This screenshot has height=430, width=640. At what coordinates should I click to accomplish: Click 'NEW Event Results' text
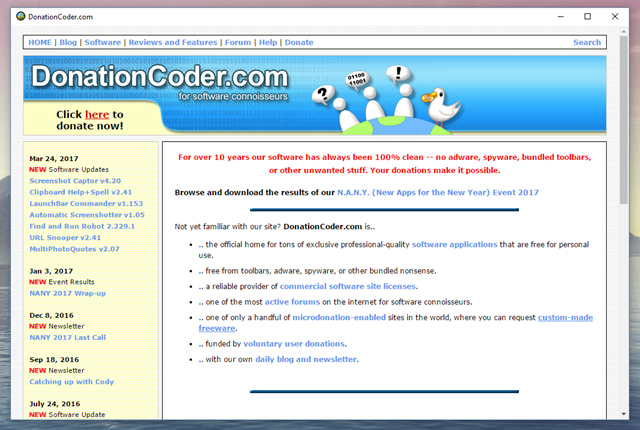point(62,282)
